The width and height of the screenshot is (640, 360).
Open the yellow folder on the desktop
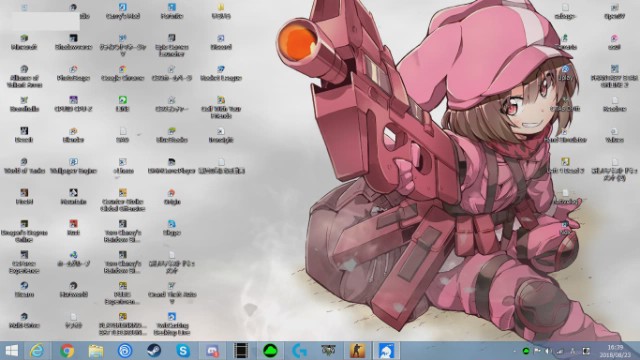tap(221, 11)
